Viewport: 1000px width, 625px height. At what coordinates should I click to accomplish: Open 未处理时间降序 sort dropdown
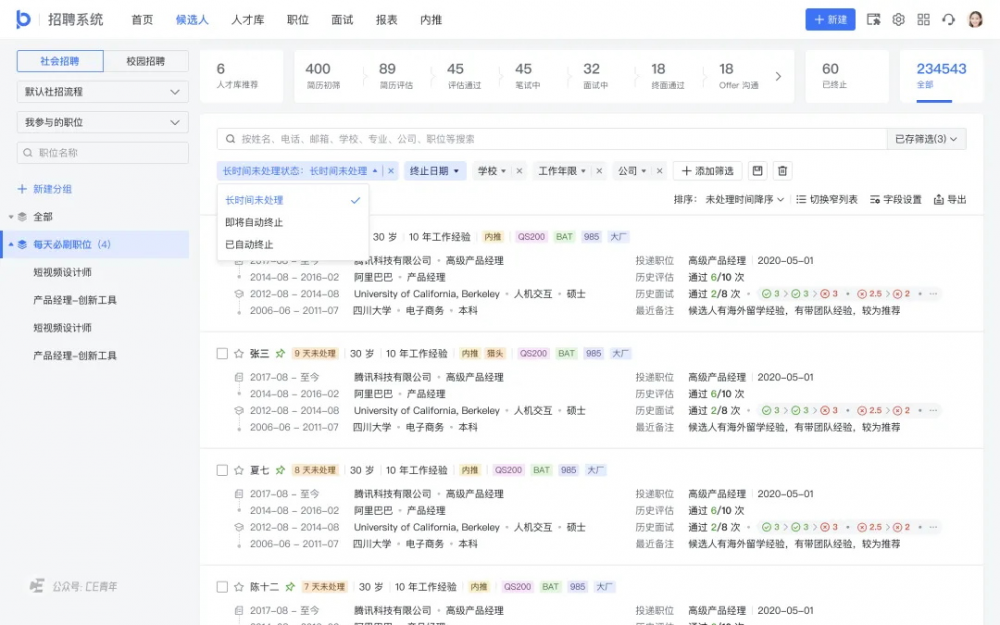coord(744,200)
